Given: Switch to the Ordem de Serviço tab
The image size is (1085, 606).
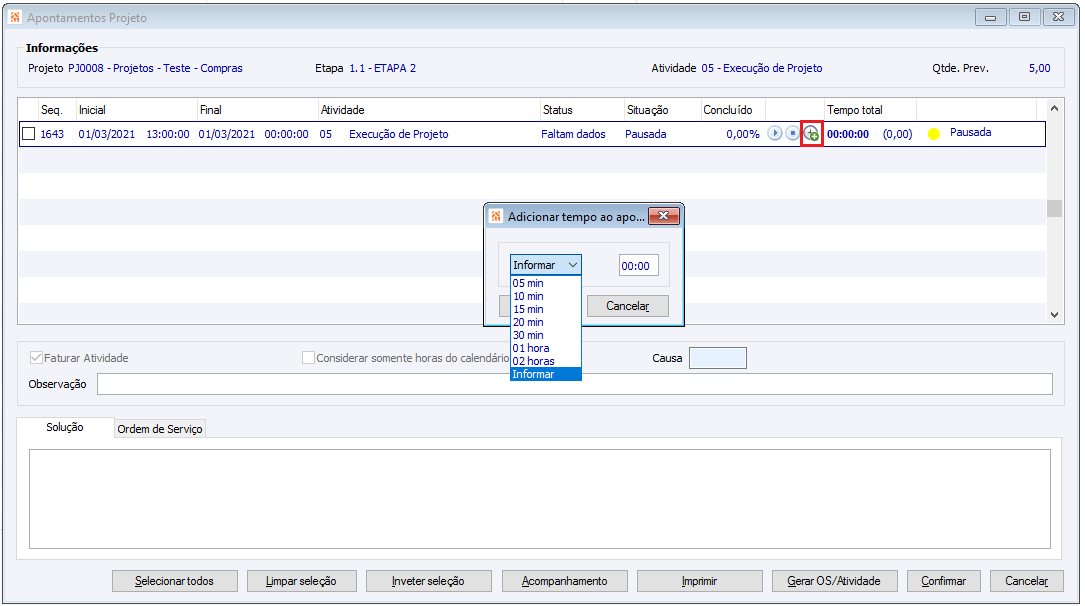Looking at the screenshot, I should click(160, 429).
